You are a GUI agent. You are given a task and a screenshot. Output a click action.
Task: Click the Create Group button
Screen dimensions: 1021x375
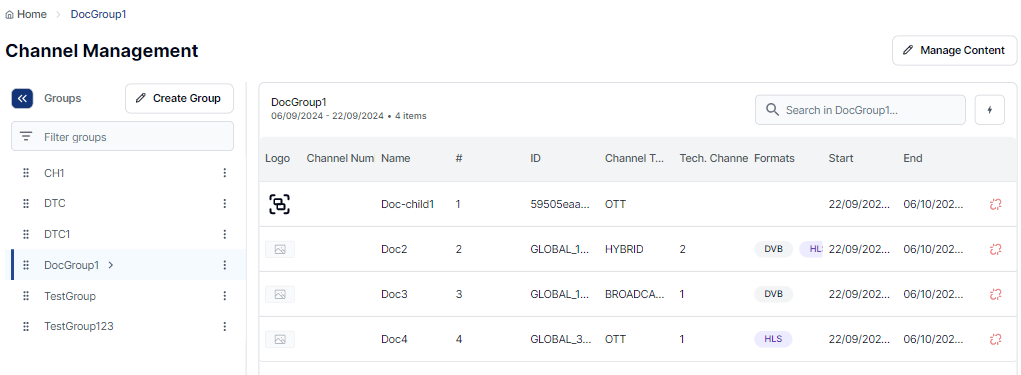click(x=179, y=98)
